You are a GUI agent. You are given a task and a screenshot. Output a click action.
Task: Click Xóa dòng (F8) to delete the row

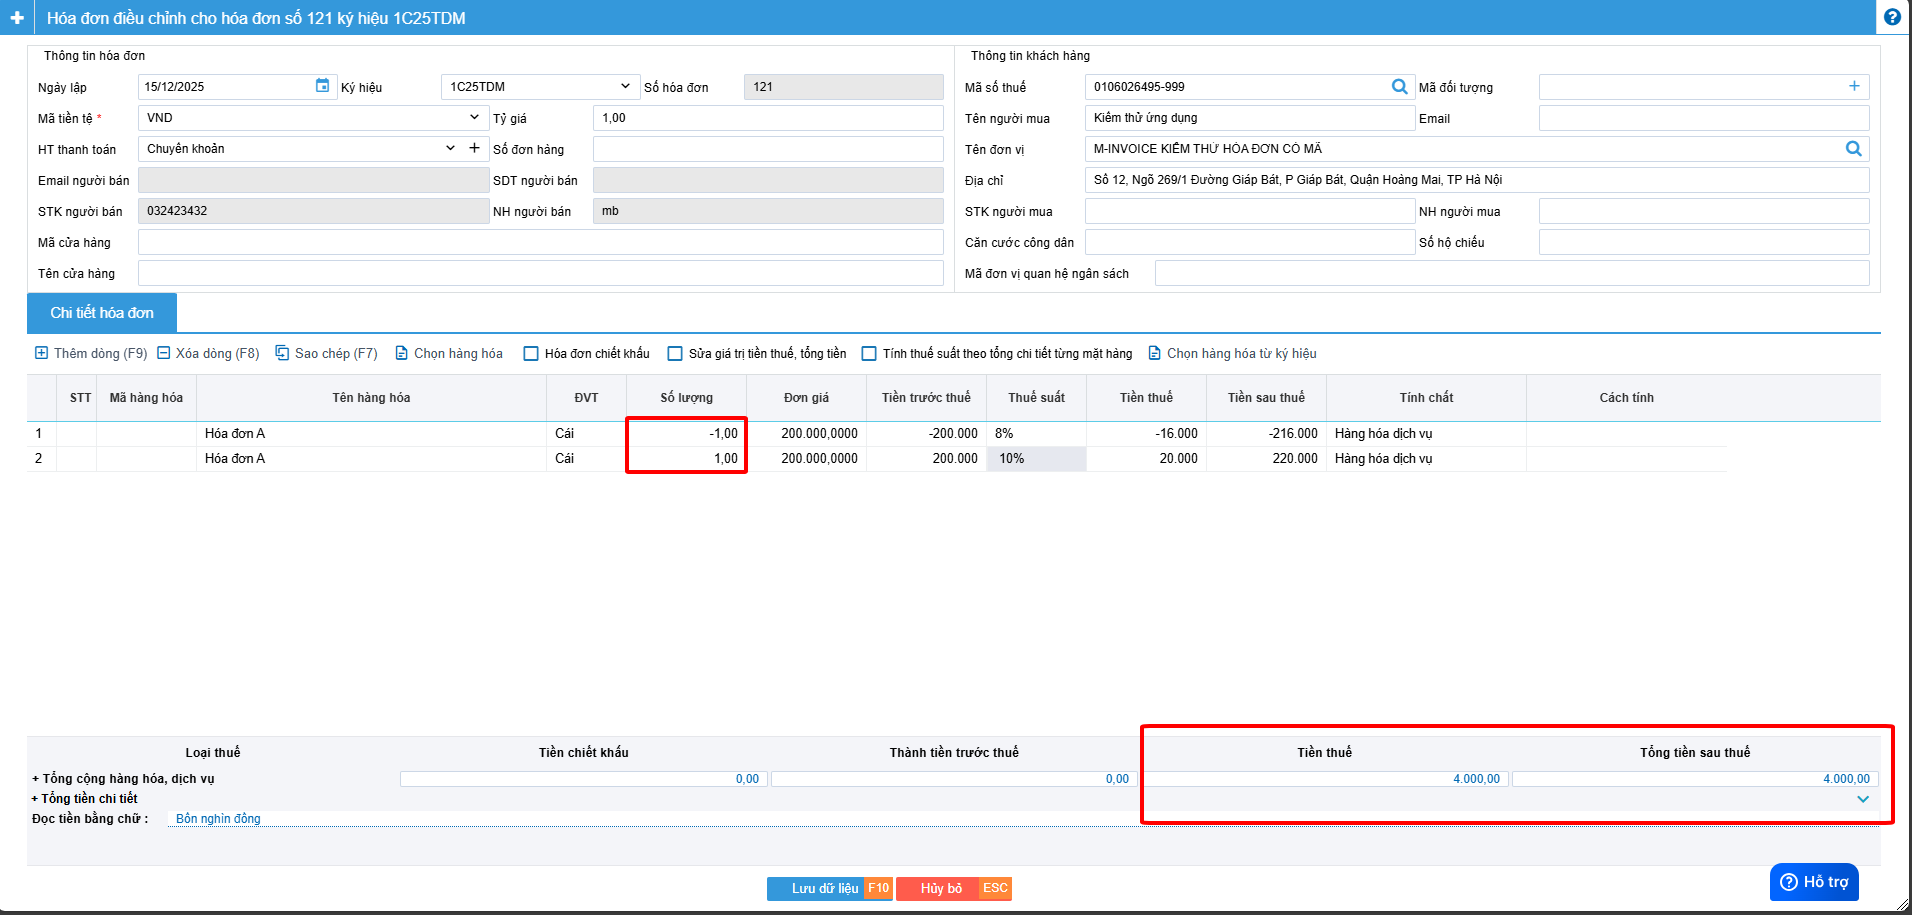tap(208, 353)
